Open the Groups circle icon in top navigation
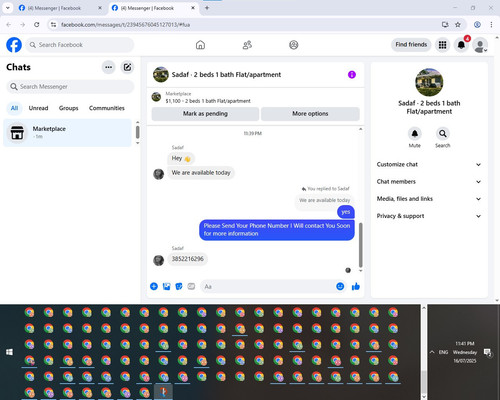 [x=294, y=45]
